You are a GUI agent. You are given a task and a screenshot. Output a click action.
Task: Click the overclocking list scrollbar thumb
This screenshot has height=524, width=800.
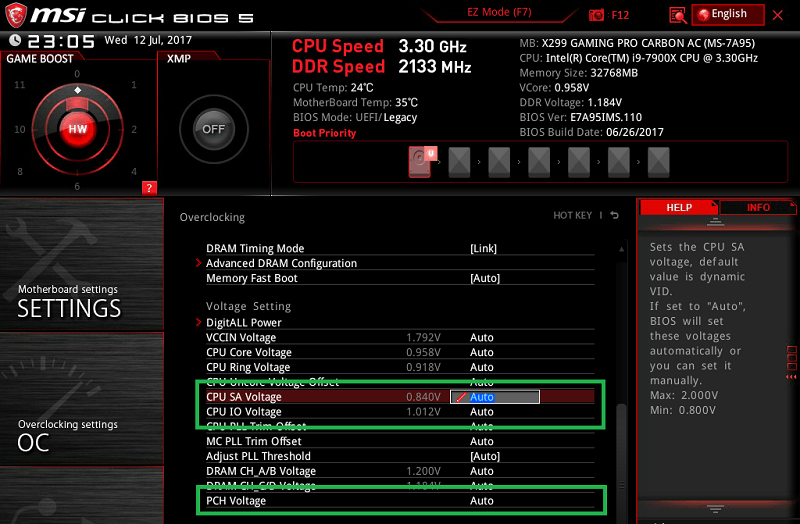pos(621,462)
